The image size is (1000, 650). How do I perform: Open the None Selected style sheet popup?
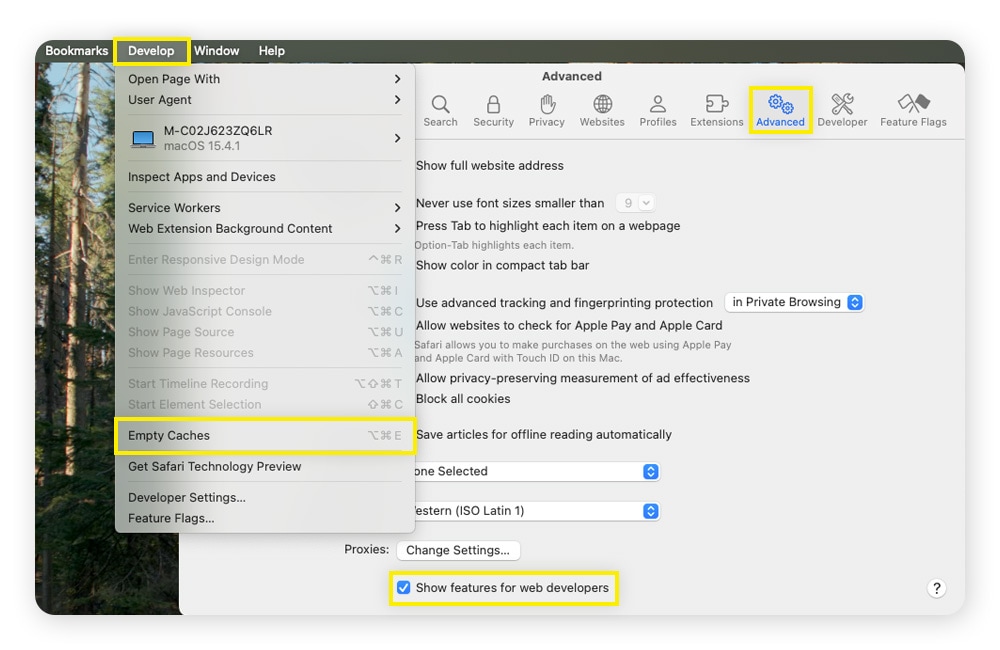(536, 471)
